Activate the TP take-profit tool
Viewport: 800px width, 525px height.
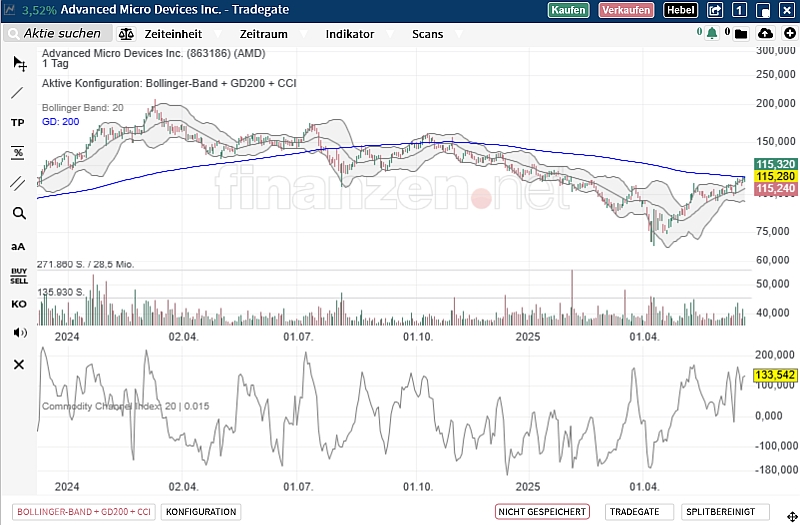tap(18, 122)
